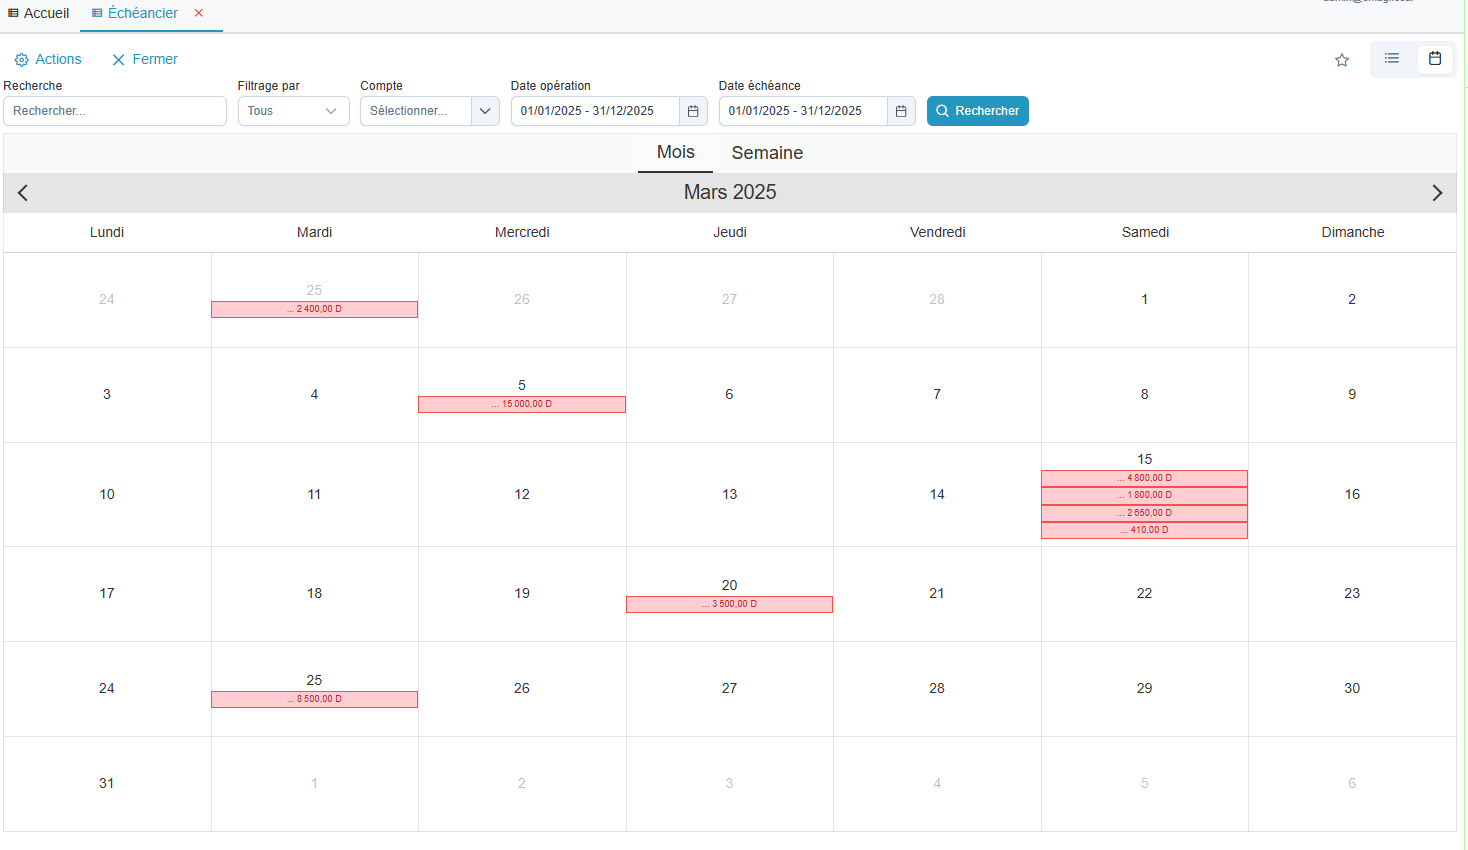This screenshot has width=1468, height=850.
Task: Open the Accueil tab
Action: (x=39, y=13)
